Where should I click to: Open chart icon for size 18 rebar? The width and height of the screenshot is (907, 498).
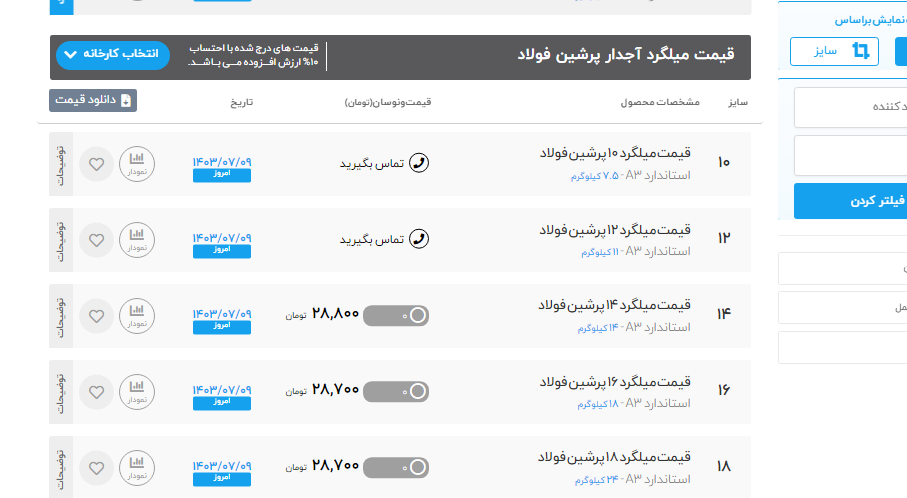[x=137, y=467]
